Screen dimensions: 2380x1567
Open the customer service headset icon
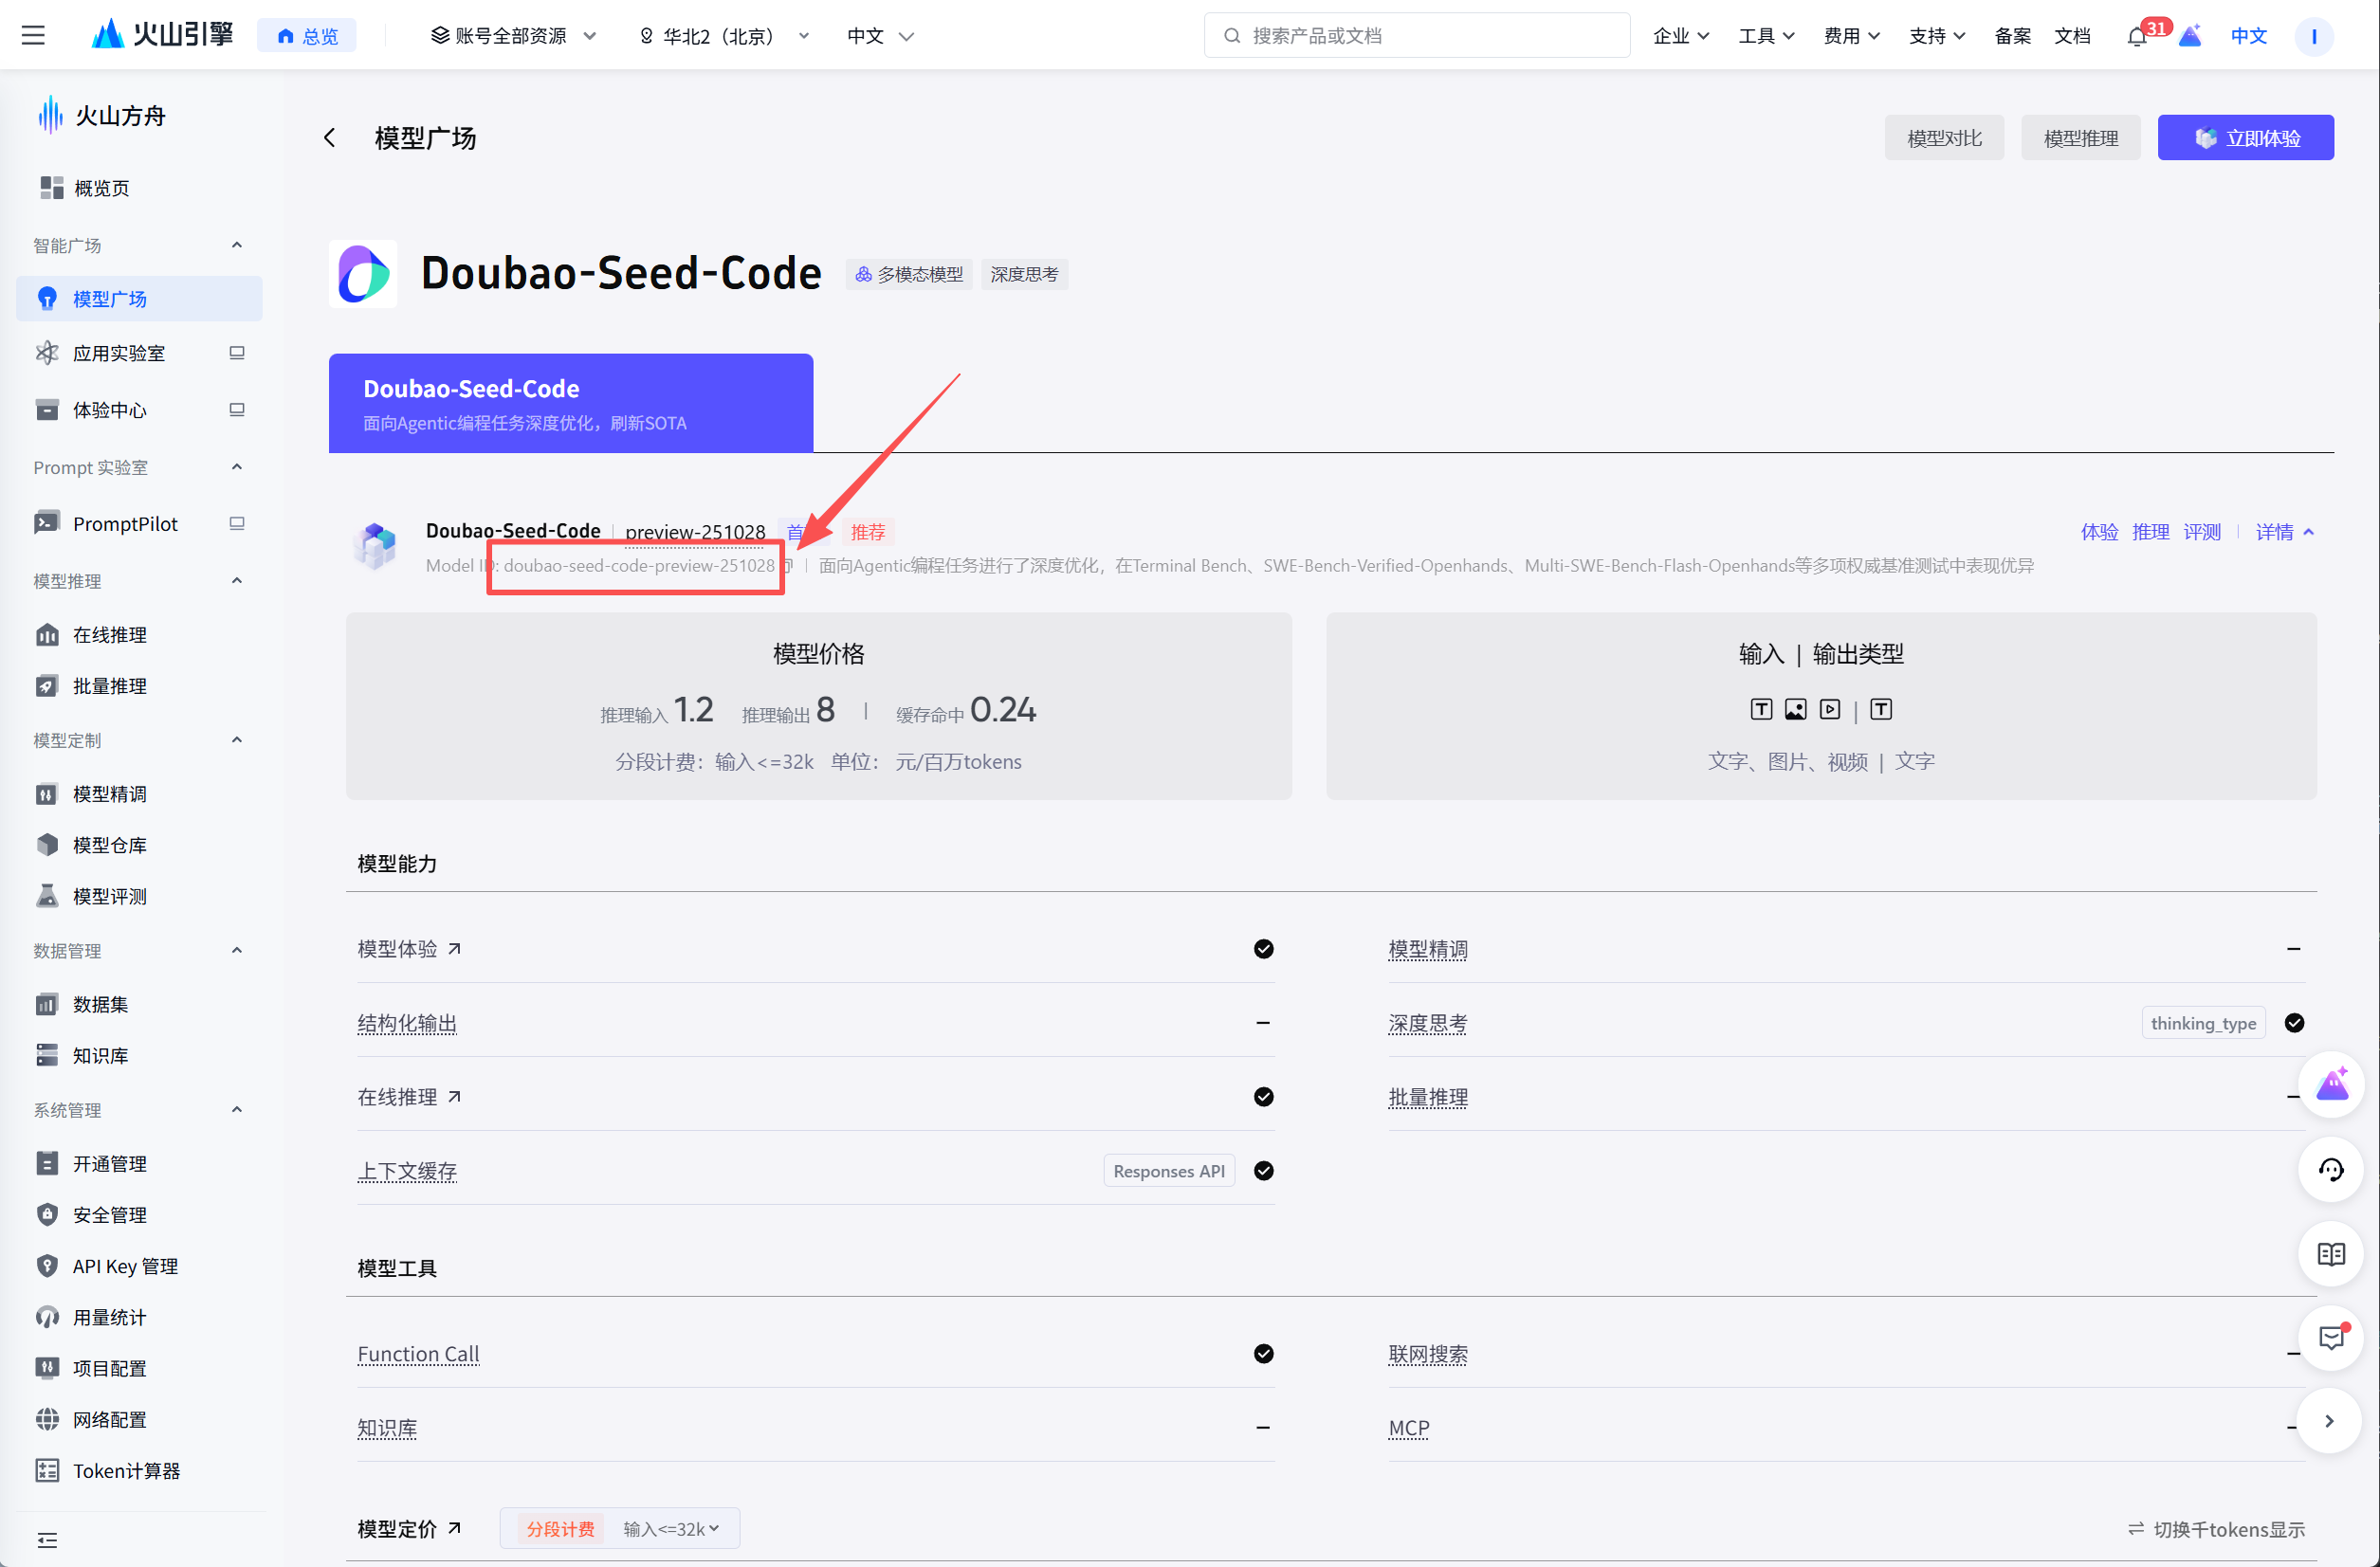pos(2330,1170)
